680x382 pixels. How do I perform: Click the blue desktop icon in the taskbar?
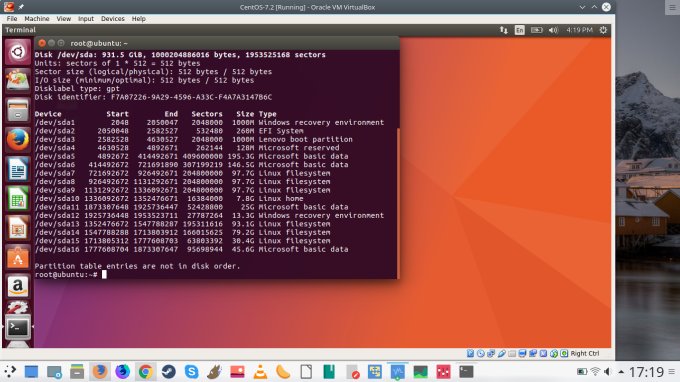31,372
